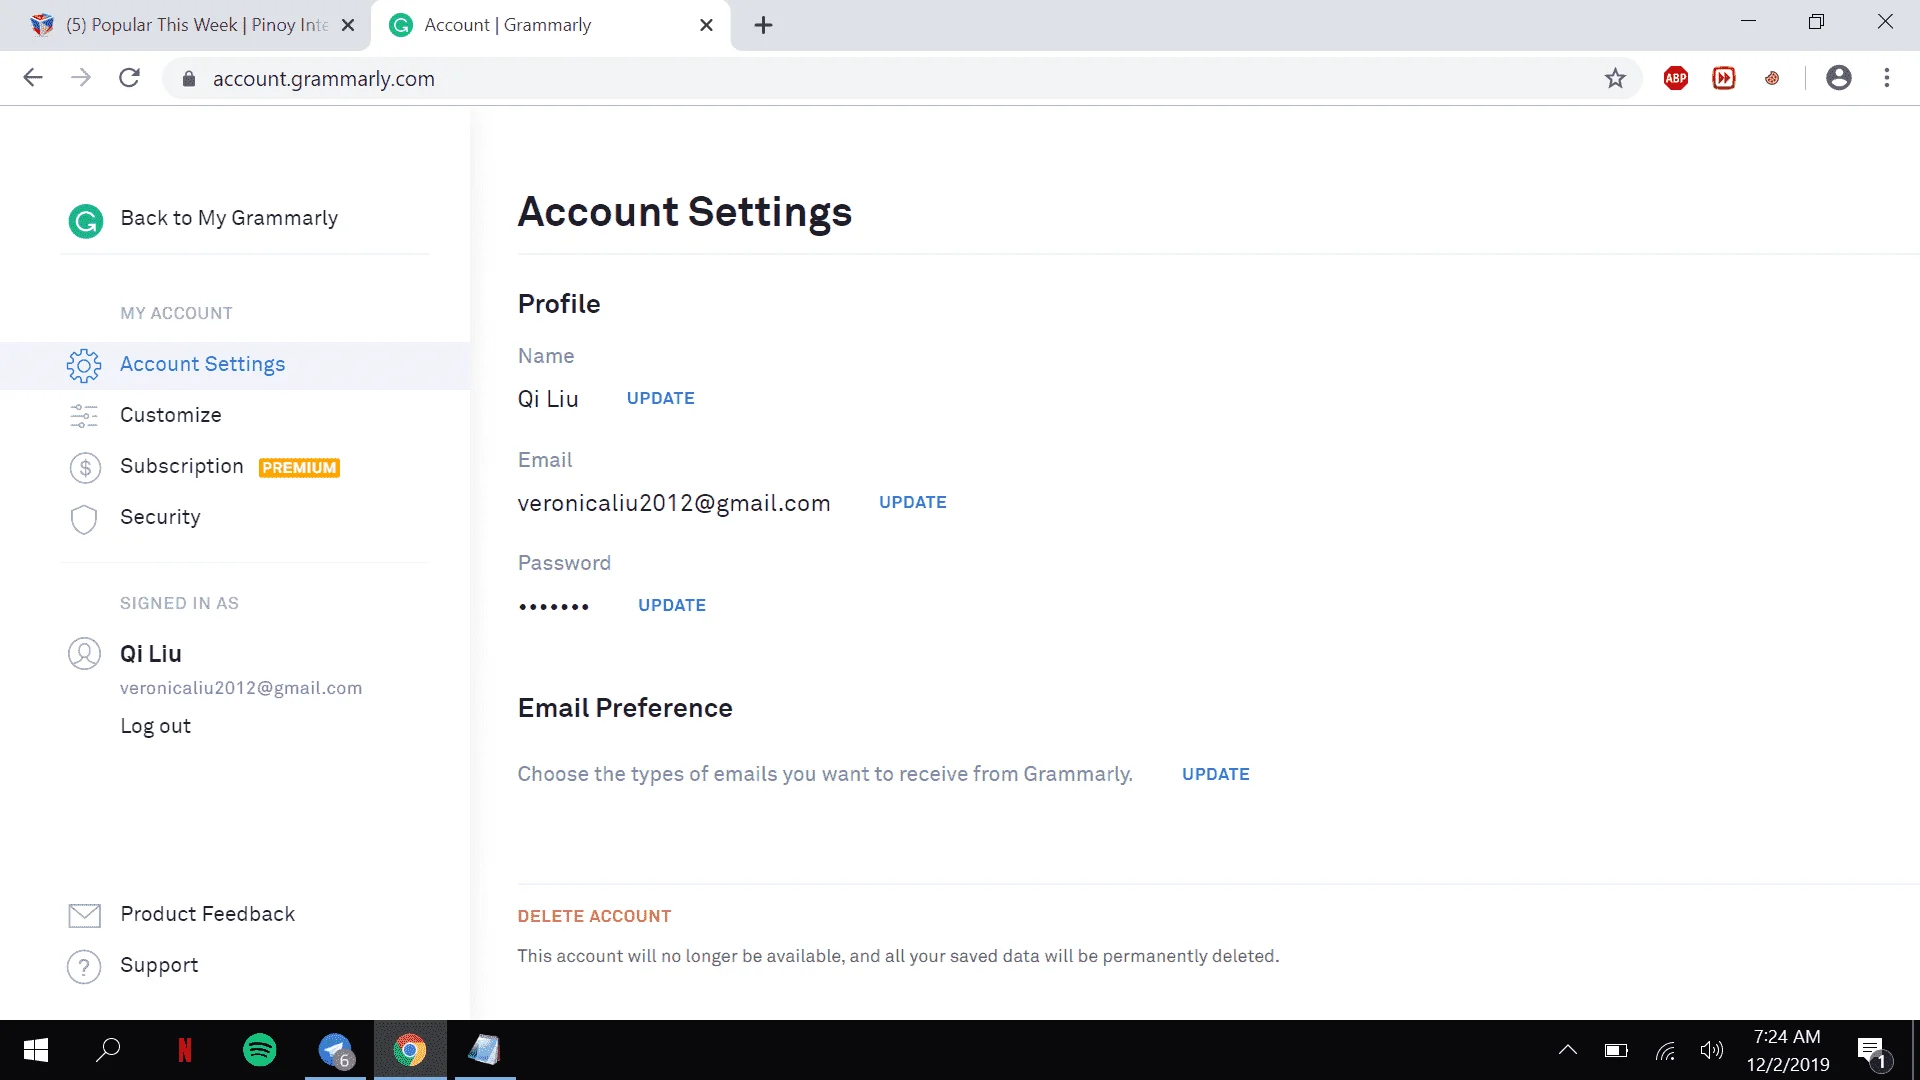Viewport: 1920px width, 1080px height.
Task: Open the Adblock Plus extension icon
Action: (x=1676, y=78)
